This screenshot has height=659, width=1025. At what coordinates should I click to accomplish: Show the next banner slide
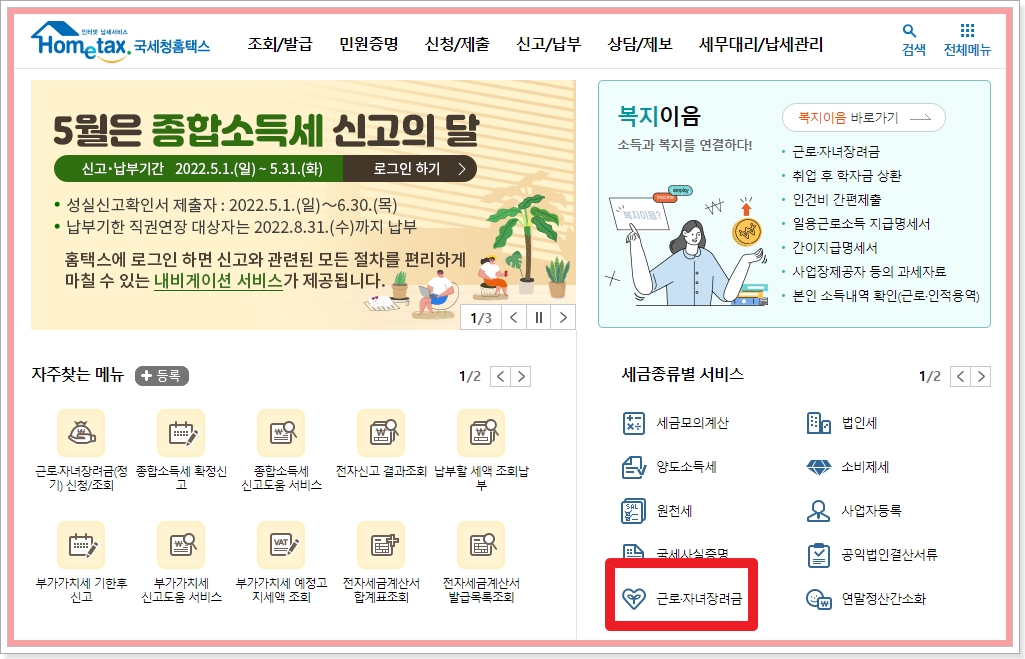[563, 318]
